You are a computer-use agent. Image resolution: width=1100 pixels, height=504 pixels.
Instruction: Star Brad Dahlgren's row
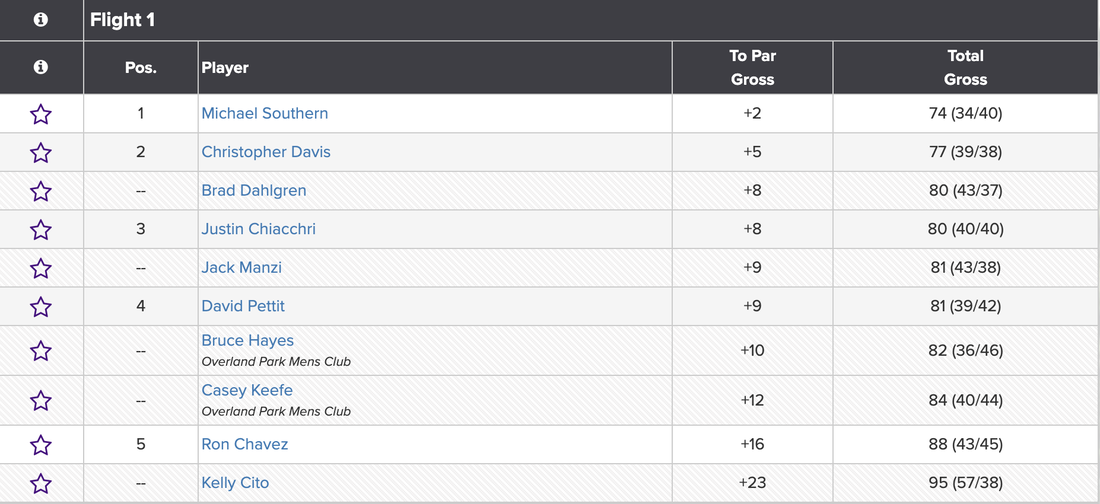click(x=41, y=191)
